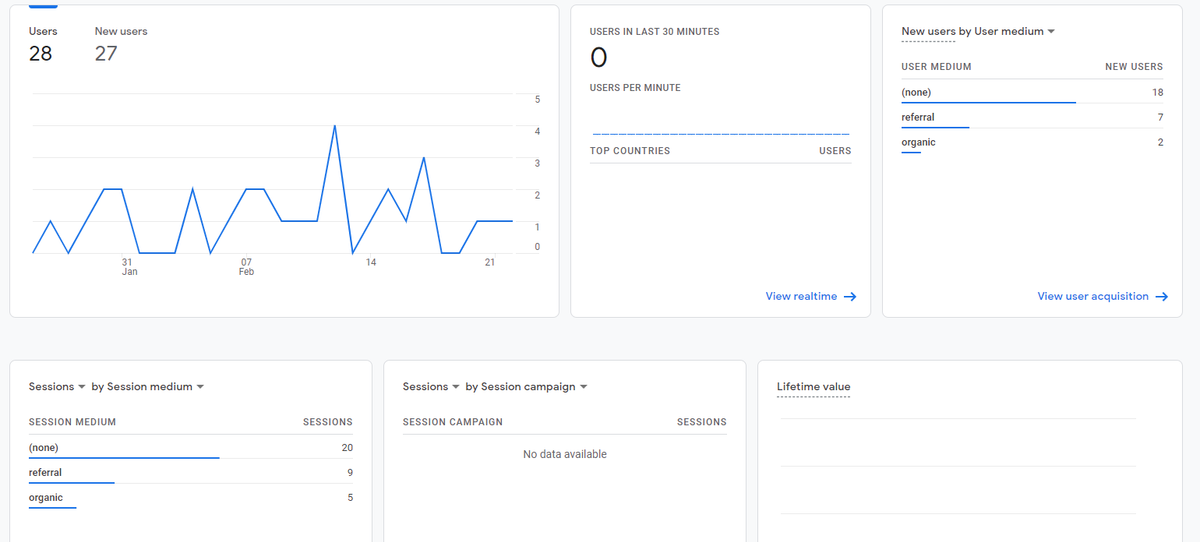The height and width of the screenshot is (542, 1200).
Task: Click the No data available message
Action: pyautogui.click(x=565, y=454)
